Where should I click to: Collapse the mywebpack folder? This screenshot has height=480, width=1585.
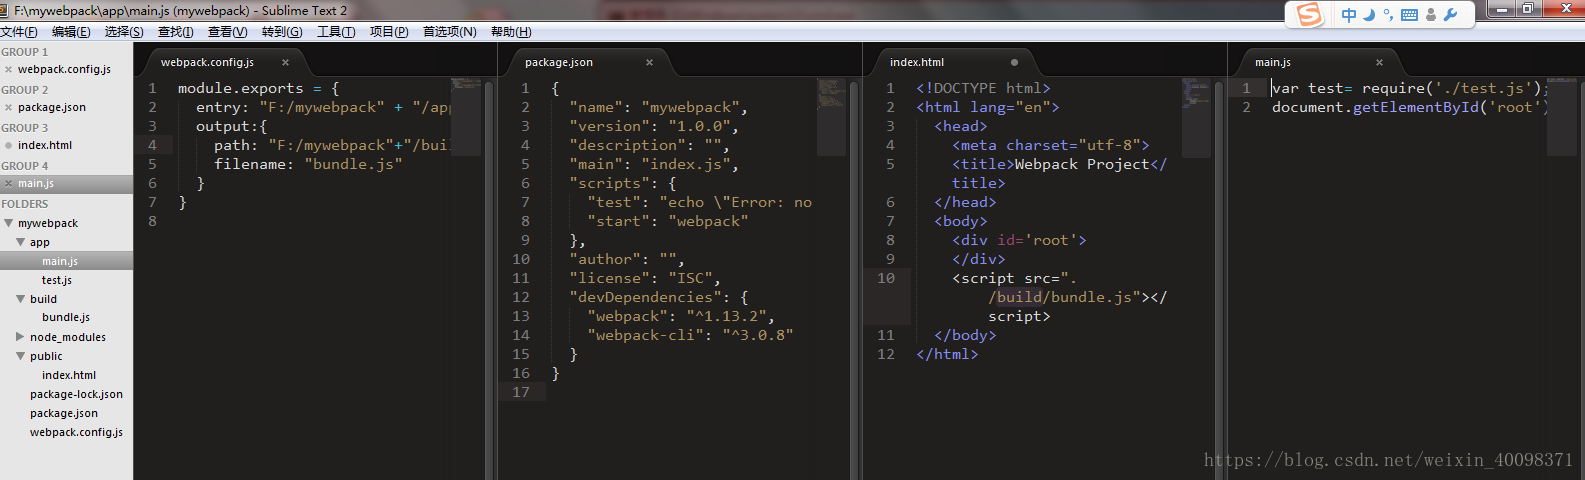pos(9,223)
